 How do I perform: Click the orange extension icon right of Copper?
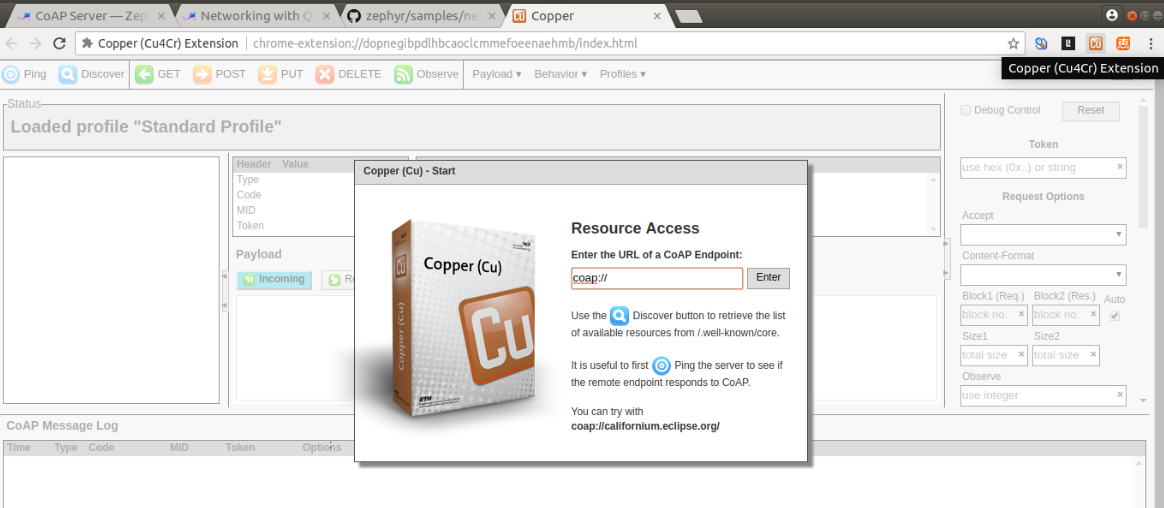1123,44
